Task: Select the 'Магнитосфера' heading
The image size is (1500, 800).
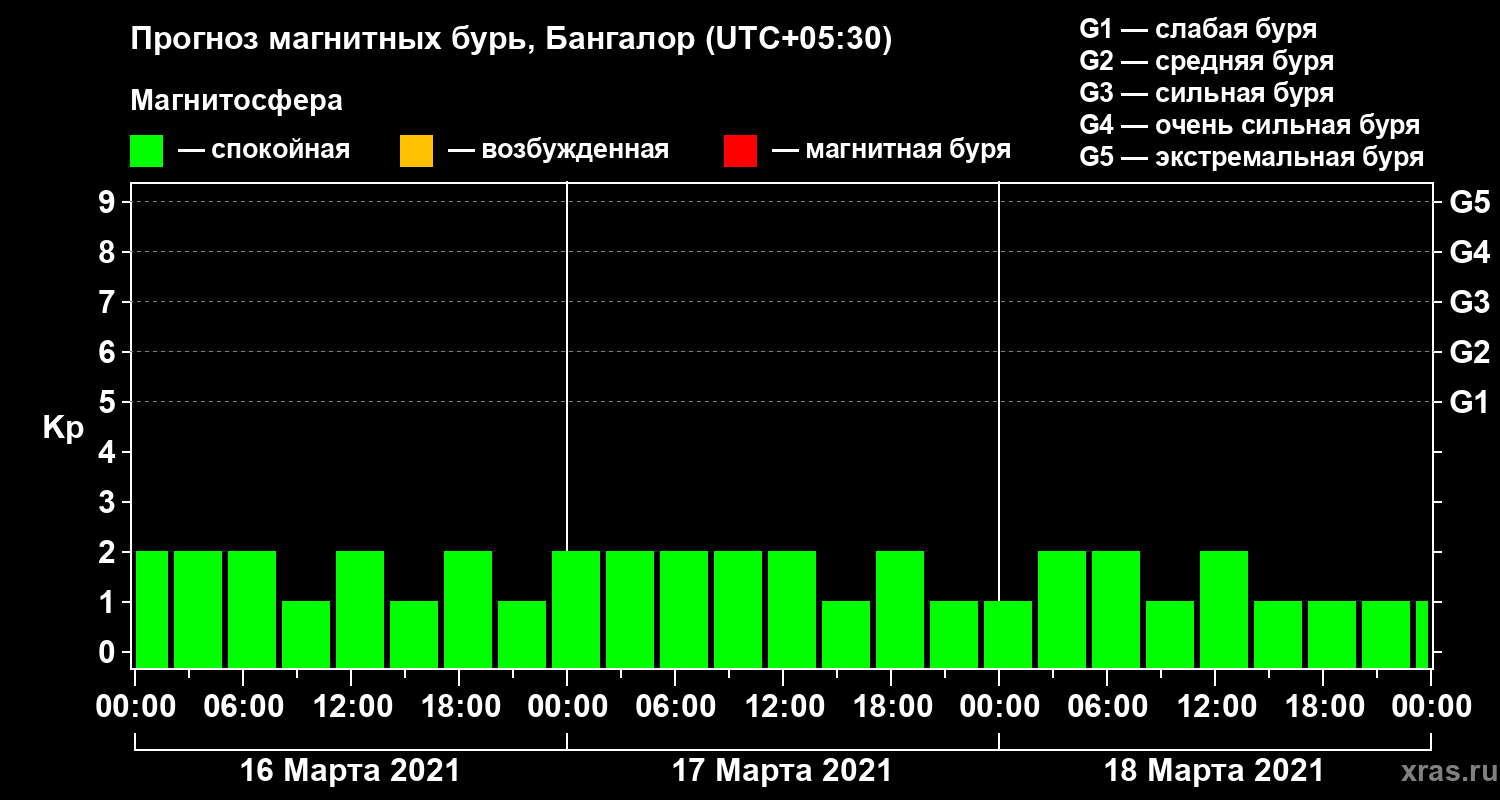Action: [237, 101]
